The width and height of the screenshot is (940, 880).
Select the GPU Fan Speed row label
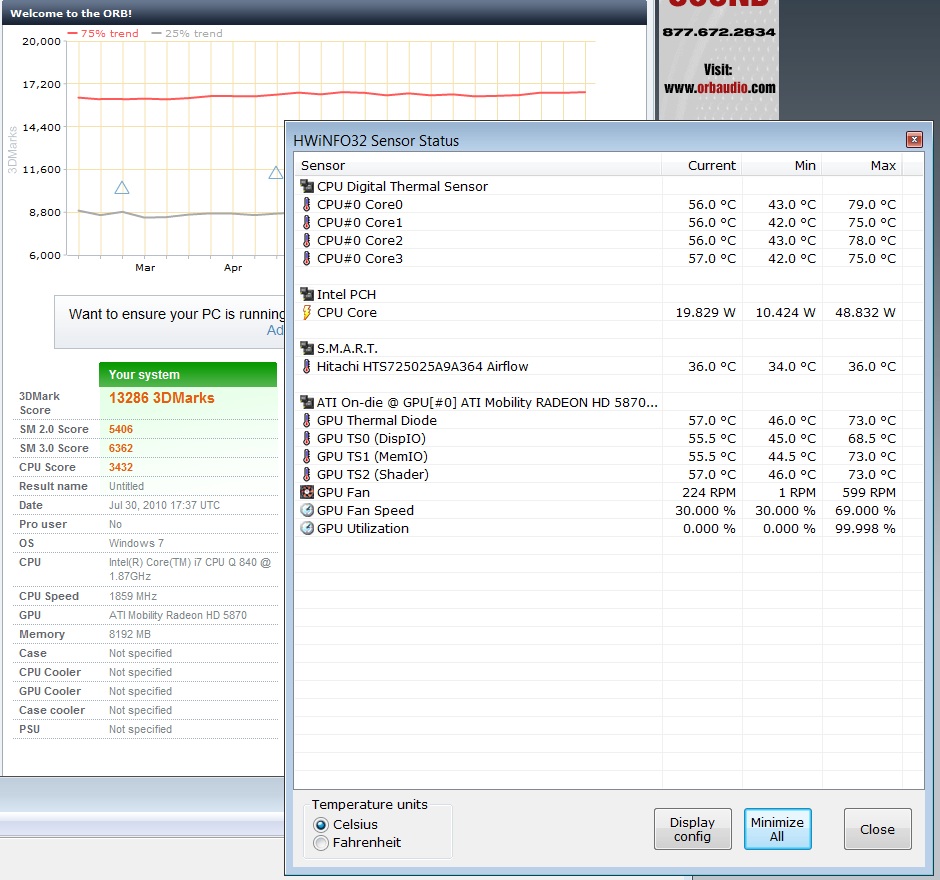tap(365, 510)
